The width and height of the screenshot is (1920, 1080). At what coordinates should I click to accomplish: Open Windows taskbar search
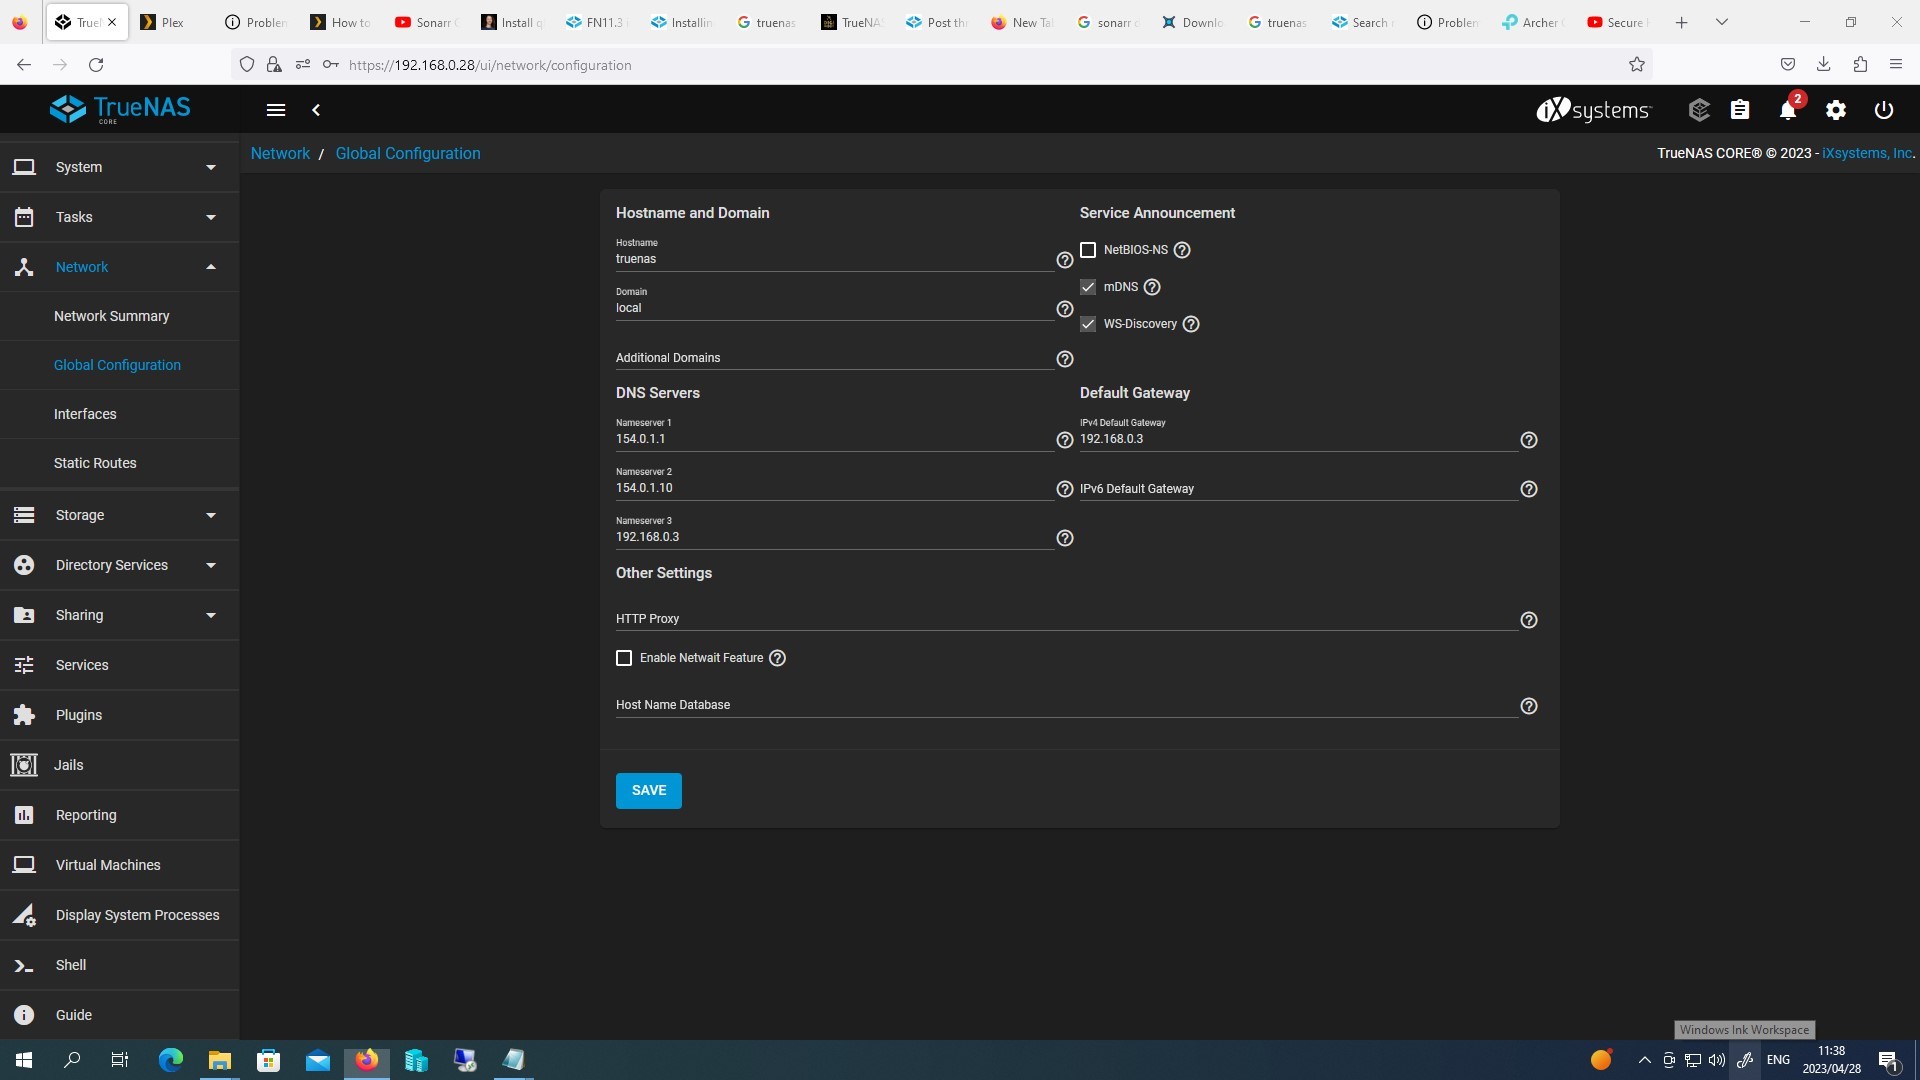click(72, 1060)
